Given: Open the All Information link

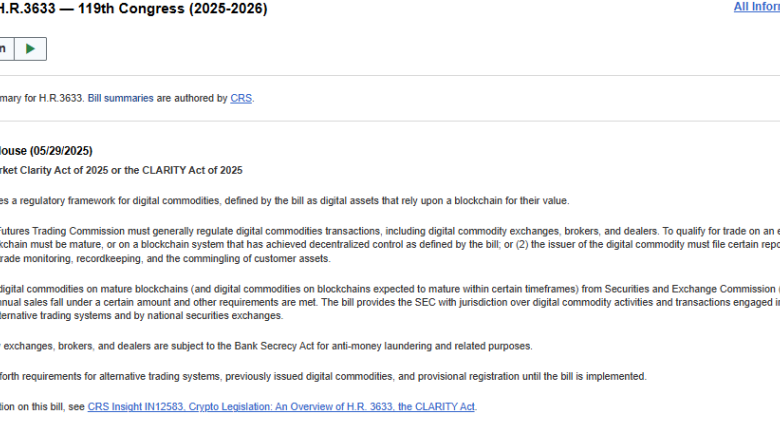Looking at the screenshot, I should 756,7.
